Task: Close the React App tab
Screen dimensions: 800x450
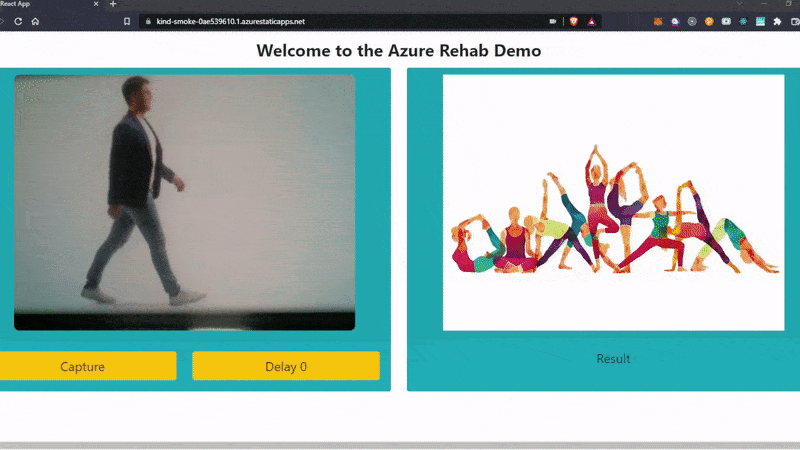Action: (x=96, y=4)
